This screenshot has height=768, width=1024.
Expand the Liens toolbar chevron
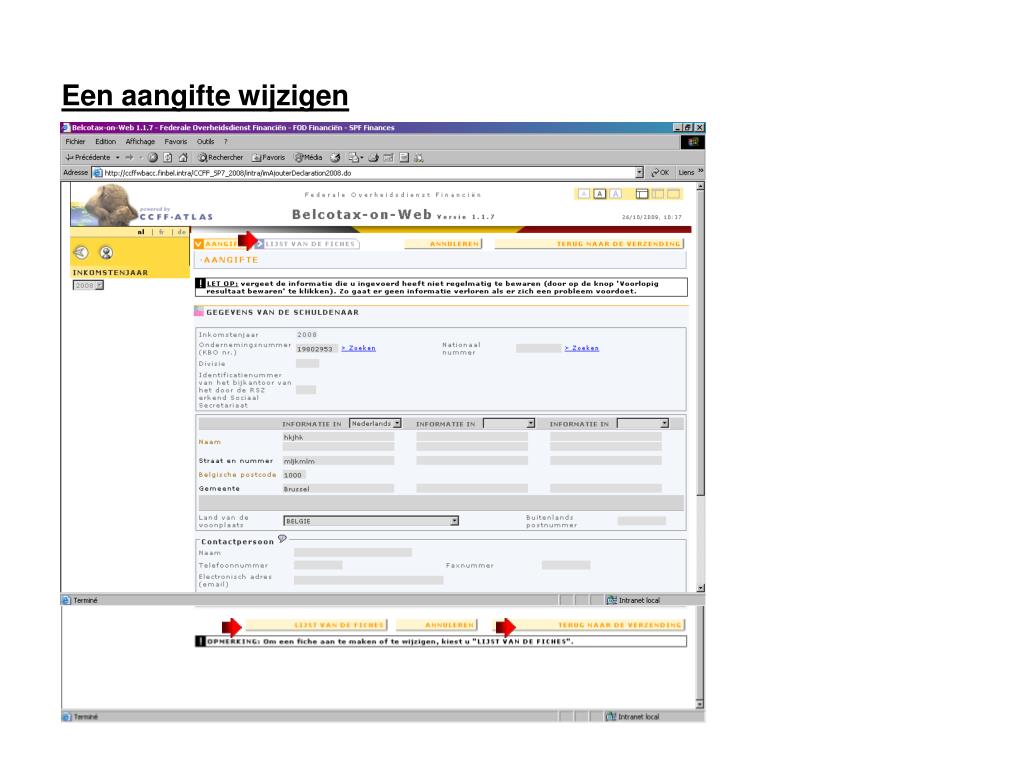(701, 171)
